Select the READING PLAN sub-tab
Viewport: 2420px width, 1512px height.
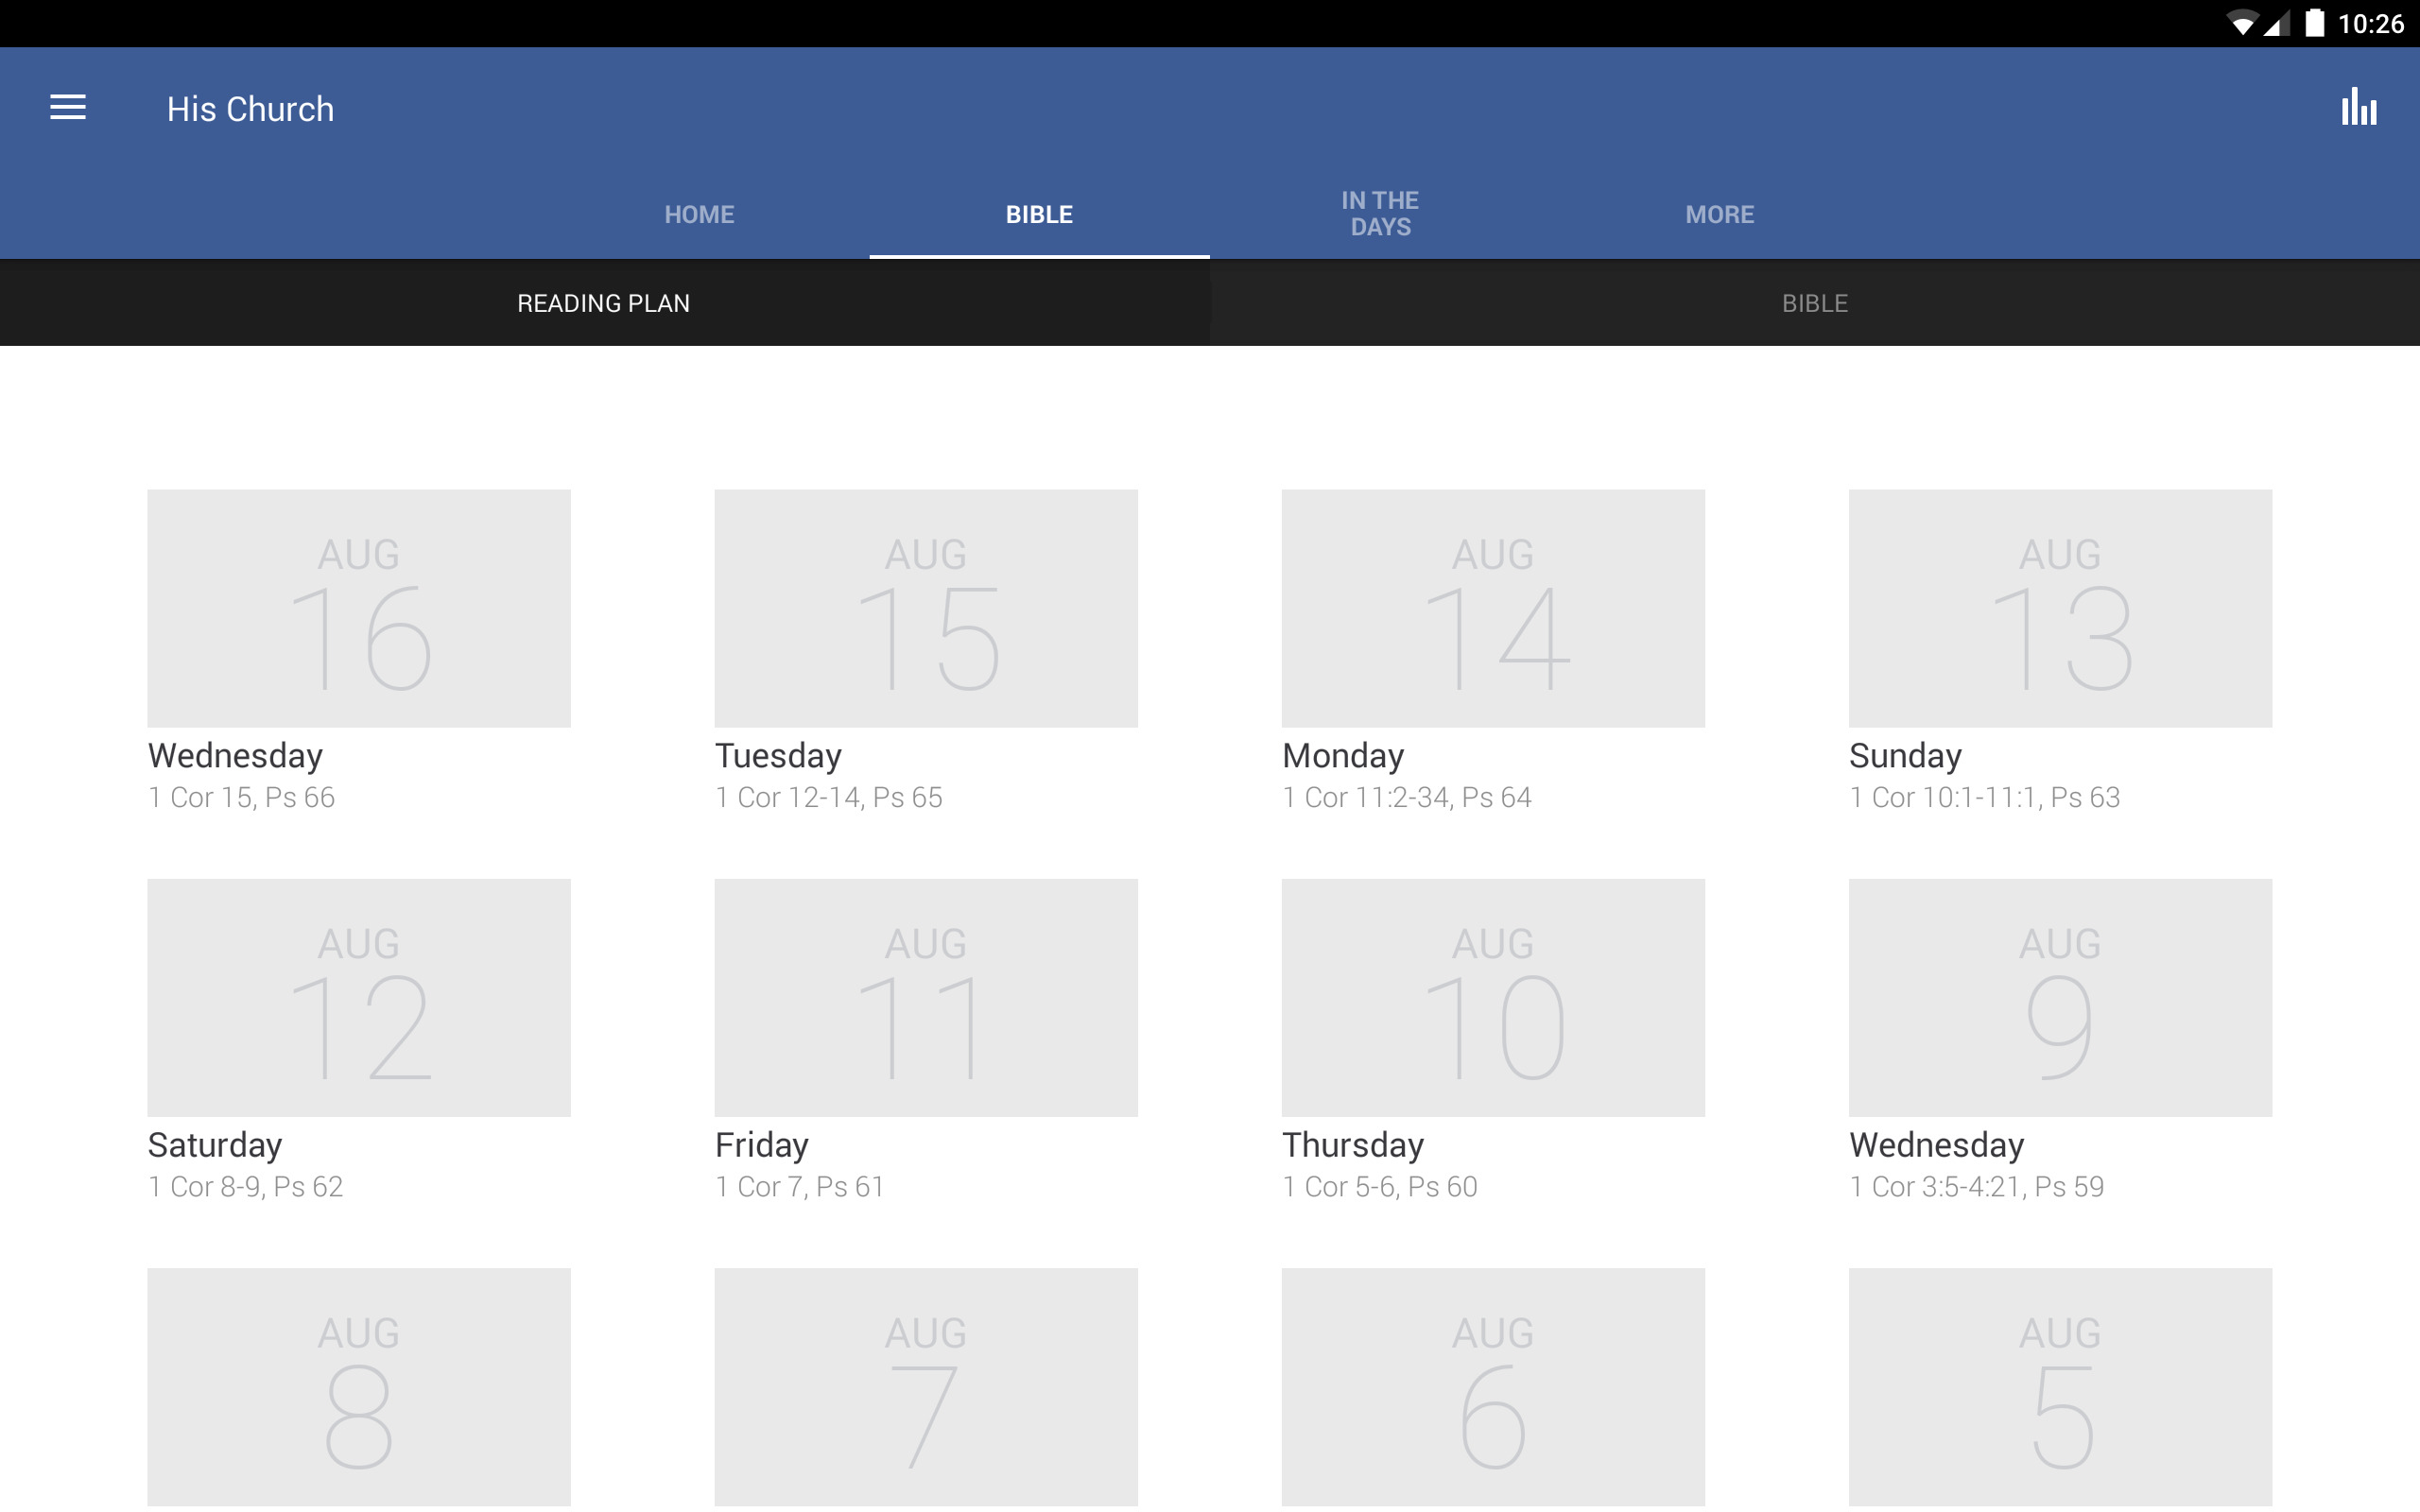pyautogui.click(x=603, y=303)
